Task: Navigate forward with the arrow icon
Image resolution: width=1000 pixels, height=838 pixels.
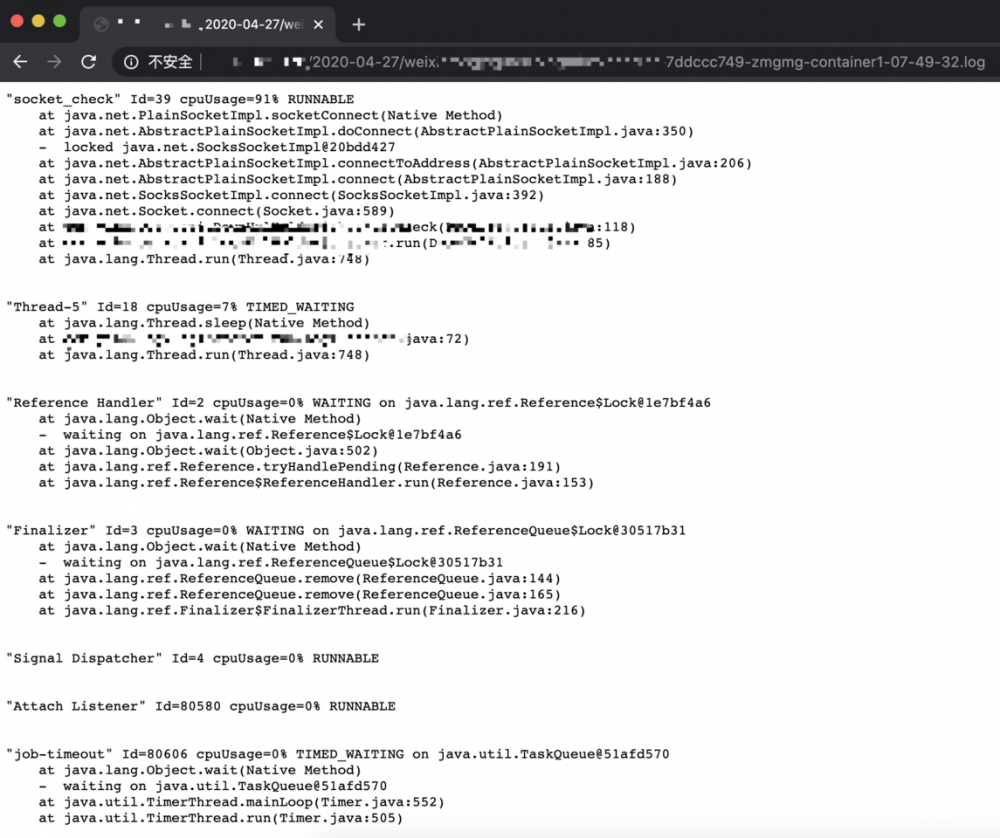Action: 54,61
